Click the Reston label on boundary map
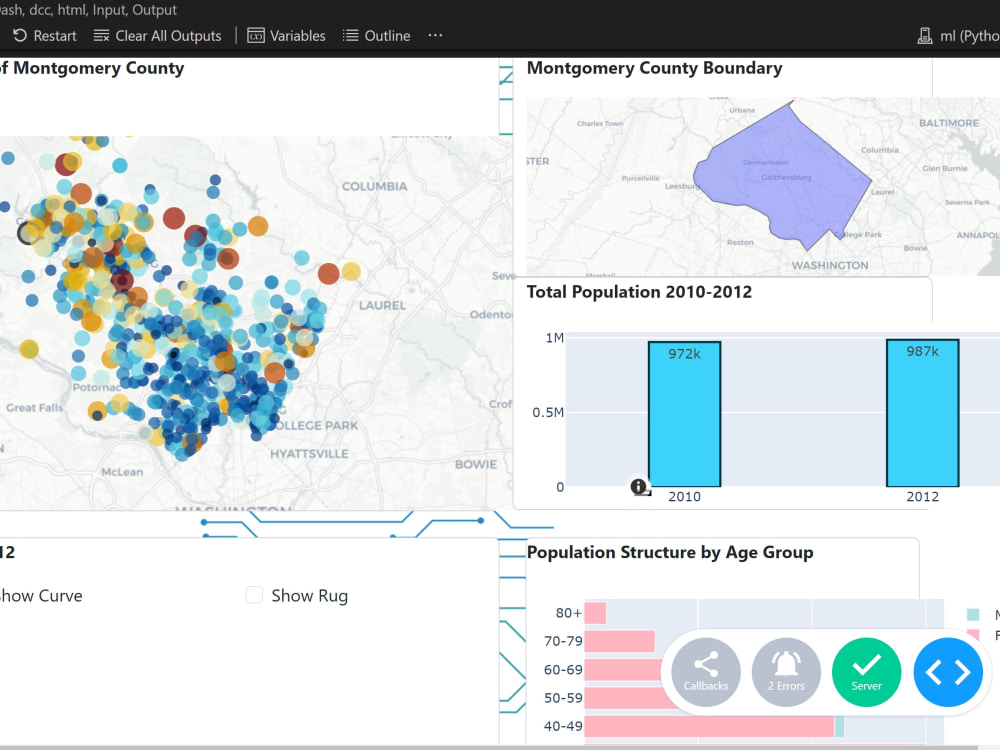Viewport: 1000px width, 750px height. click(x=740, y=242)
